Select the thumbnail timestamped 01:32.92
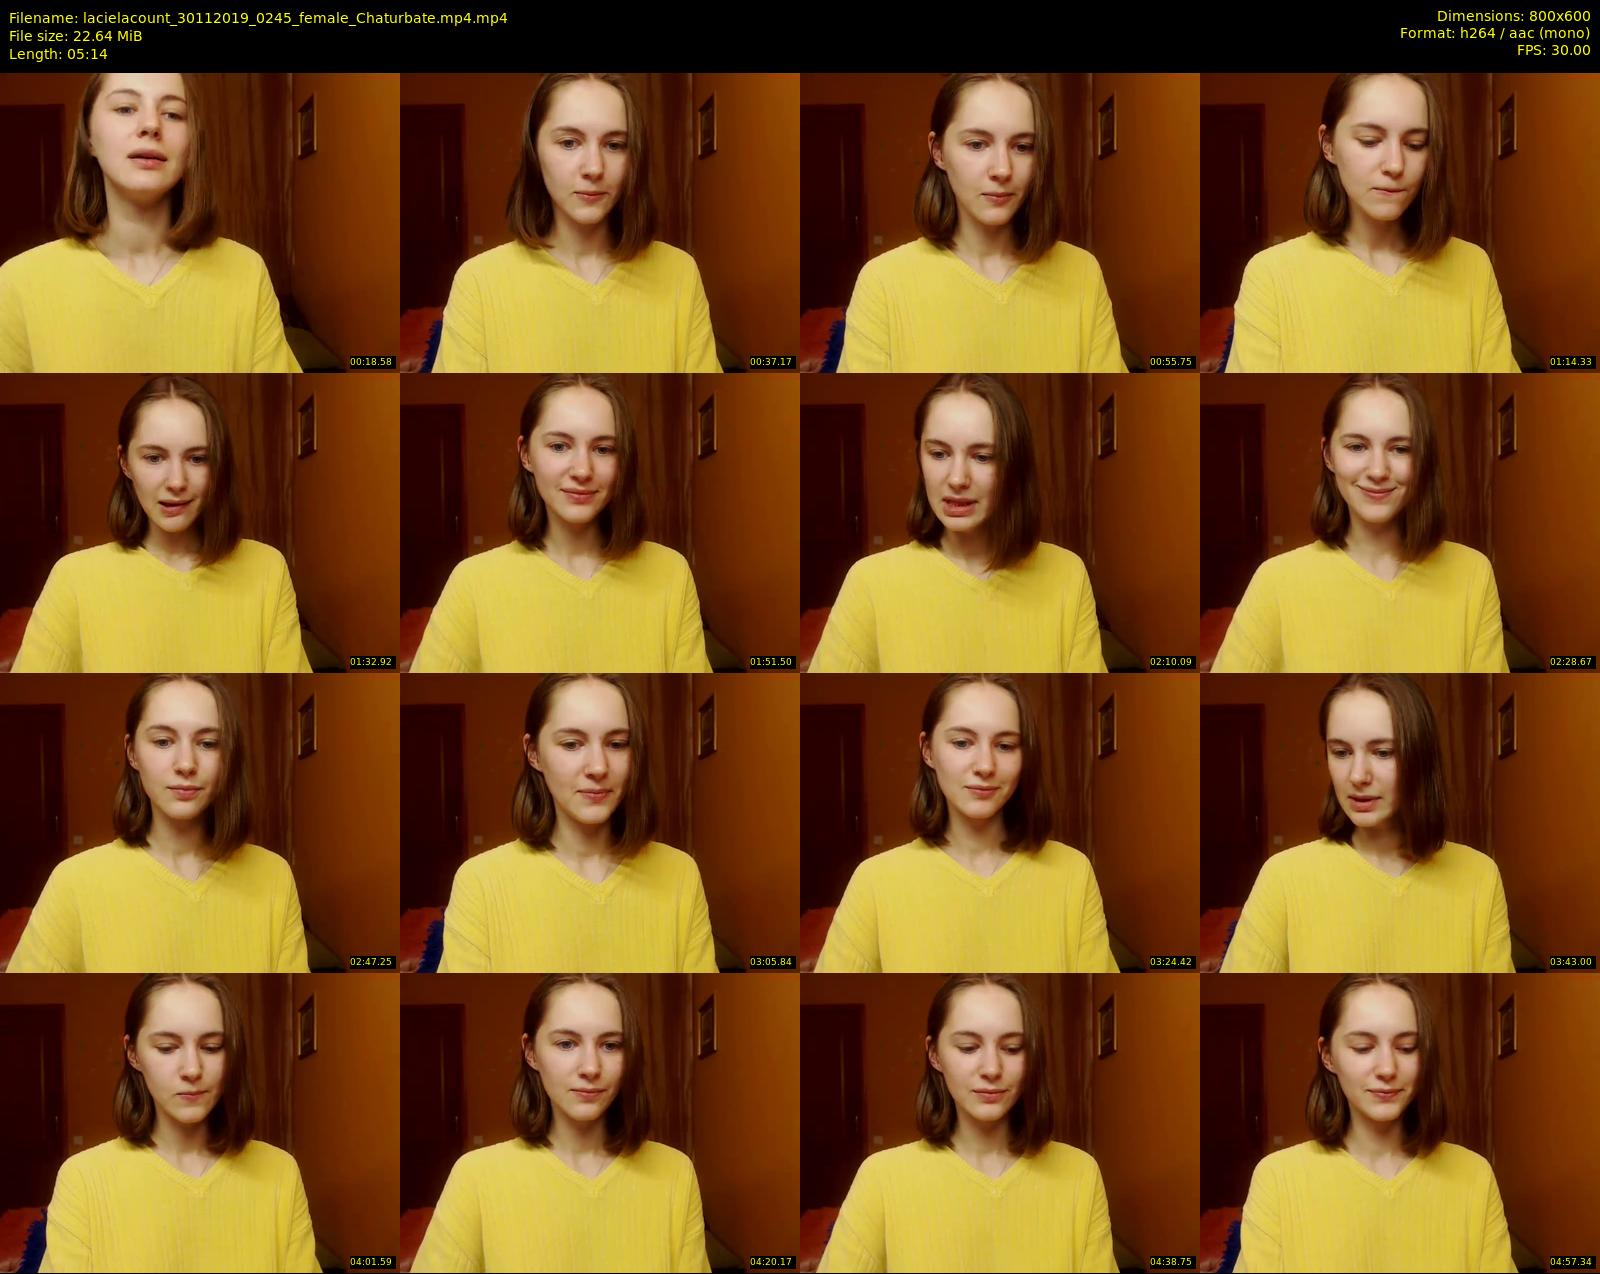Screen dimensions: 1600x1274 click(x=200, y=523)
